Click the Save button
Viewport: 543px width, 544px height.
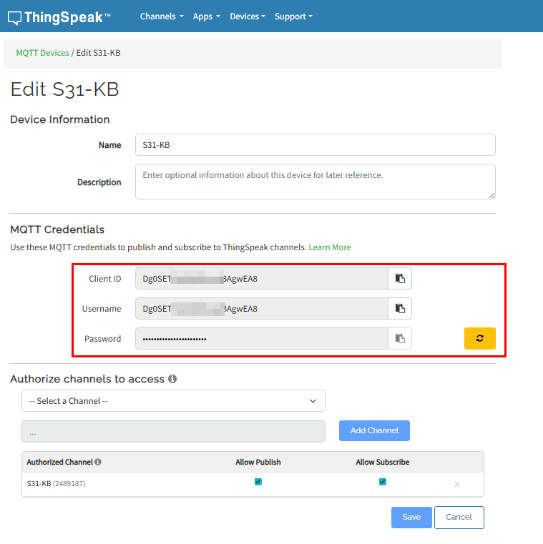pyautogui.click(x=412, y=517)
